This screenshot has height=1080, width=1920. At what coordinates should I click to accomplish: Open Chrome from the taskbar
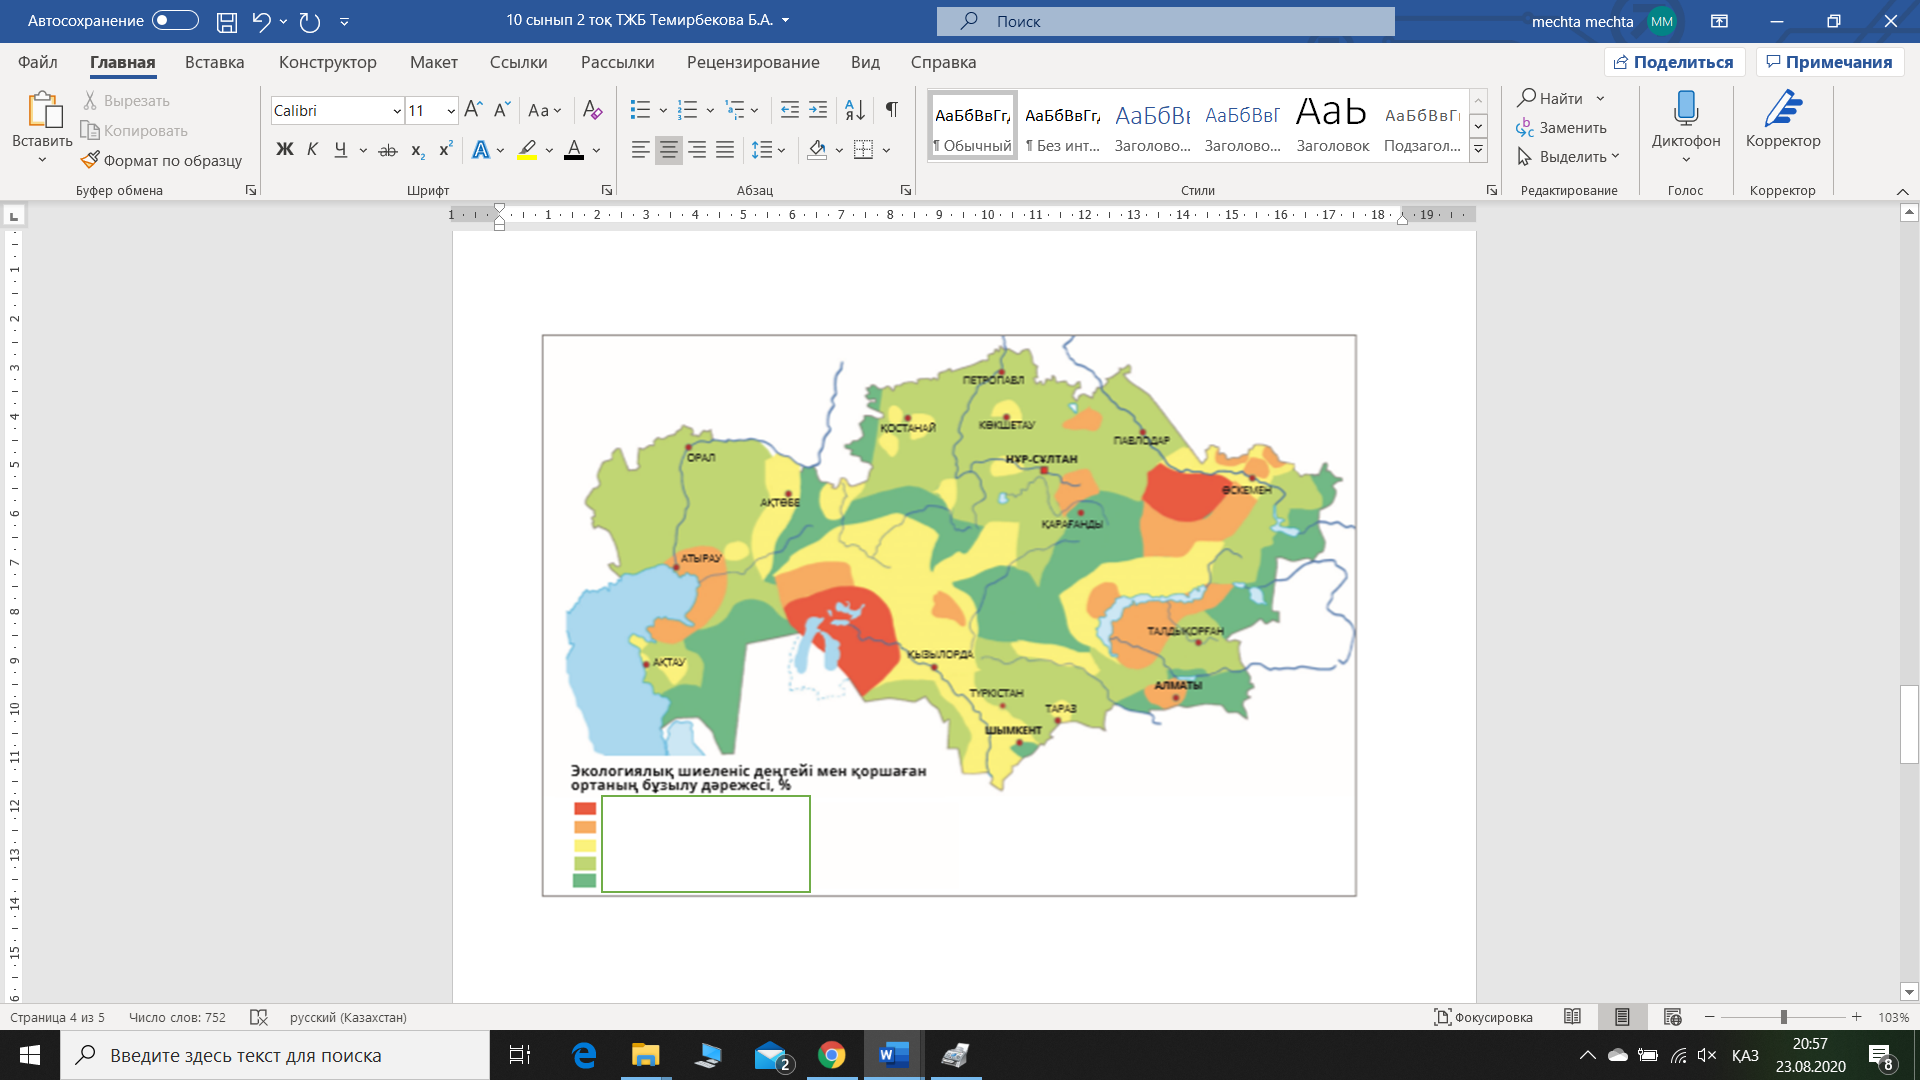click(831, 1055)
